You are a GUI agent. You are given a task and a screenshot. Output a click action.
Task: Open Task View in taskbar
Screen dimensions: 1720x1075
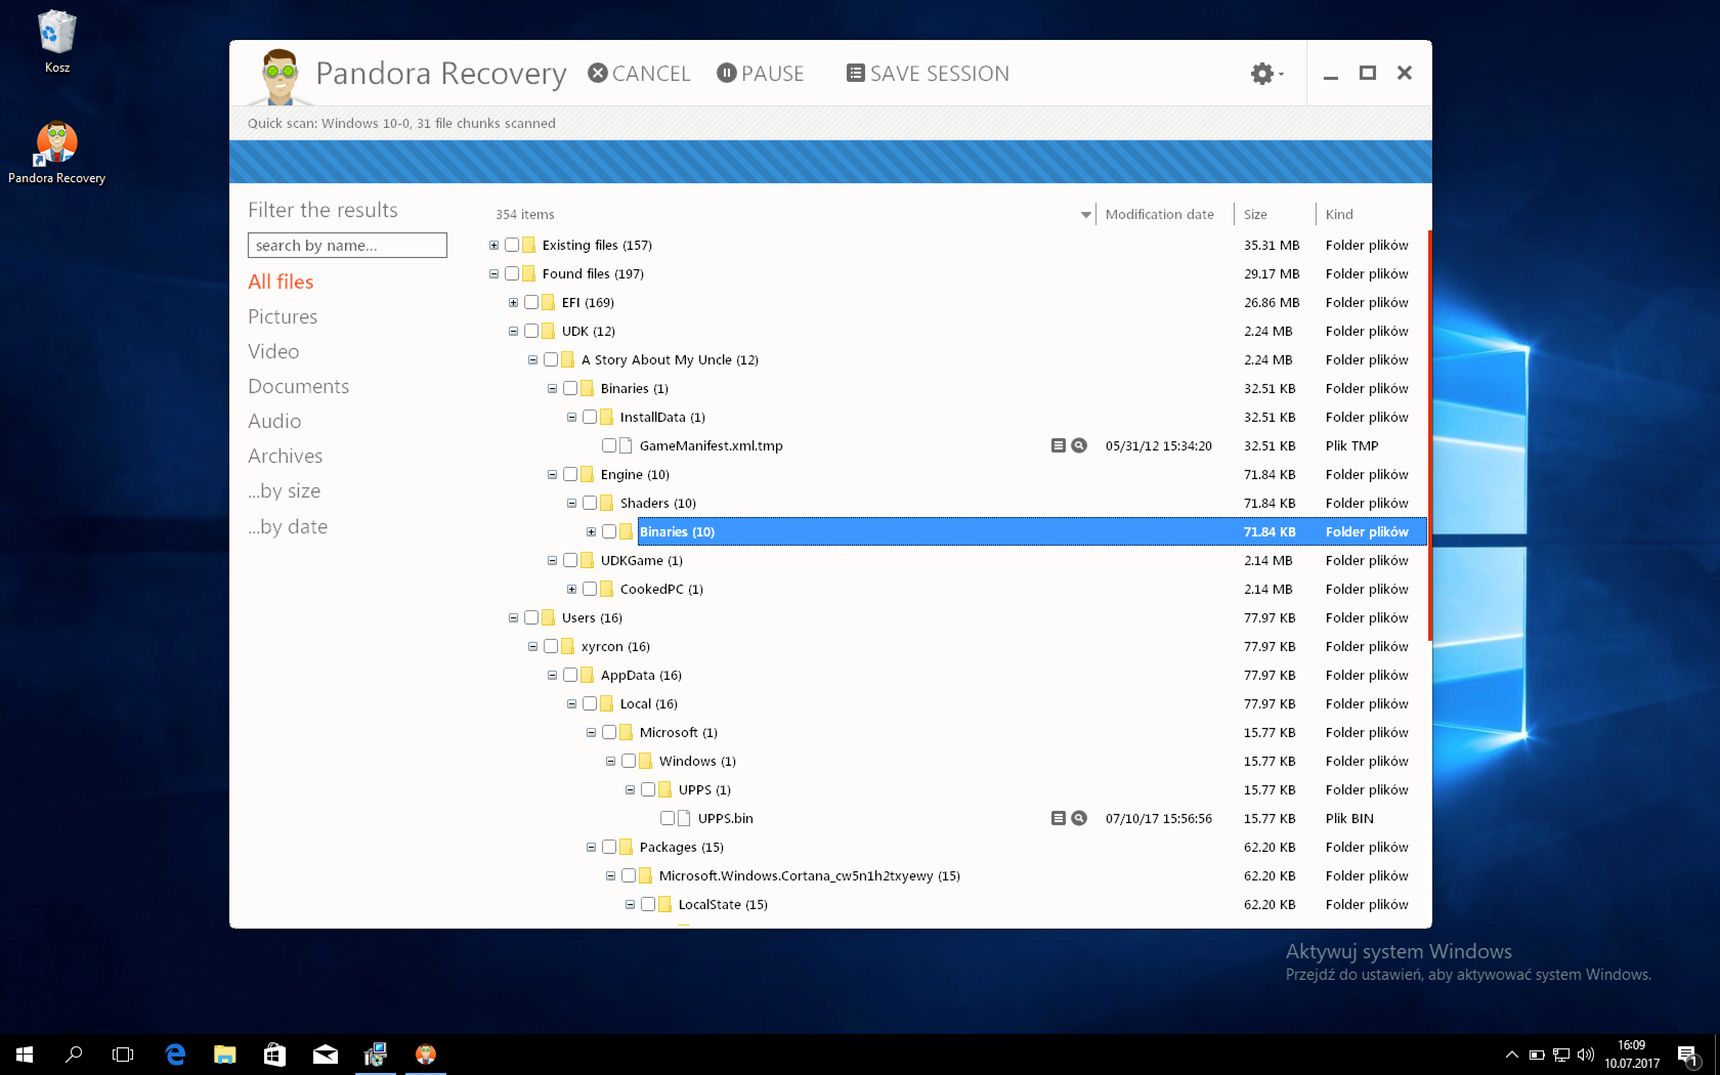coord(123,1054)
